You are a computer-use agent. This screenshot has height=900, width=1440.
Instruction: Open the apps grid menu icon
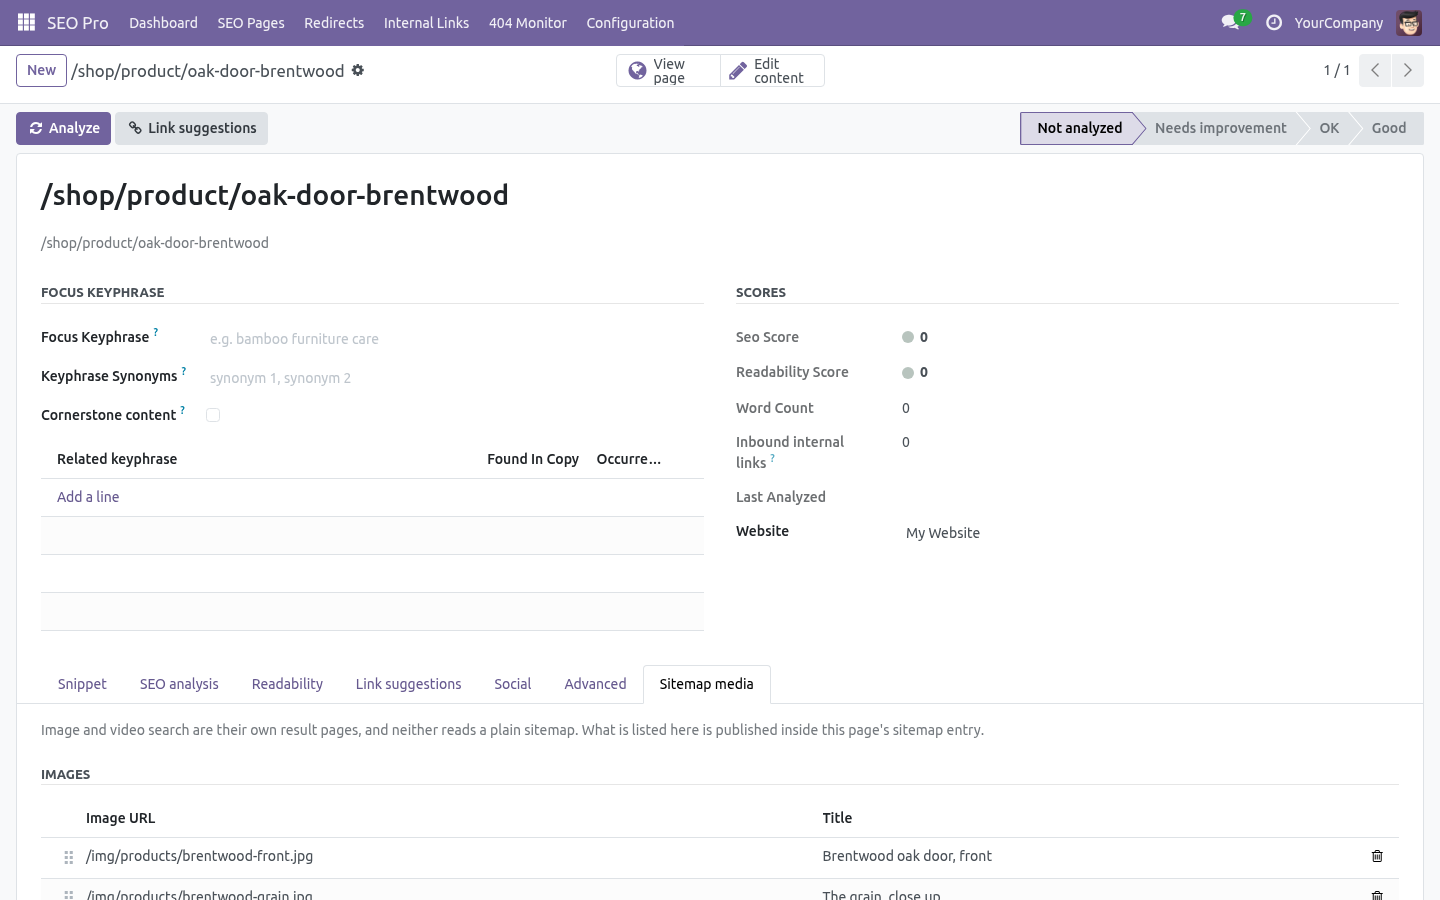coord(27,22)
